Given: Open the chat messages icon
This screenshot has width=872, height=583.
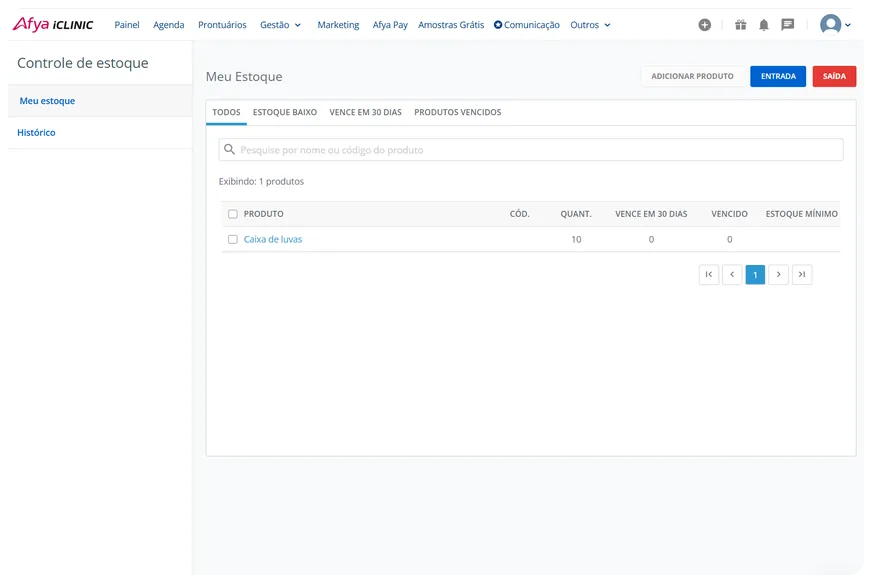Looking at the screenshot, I should 787,24.
